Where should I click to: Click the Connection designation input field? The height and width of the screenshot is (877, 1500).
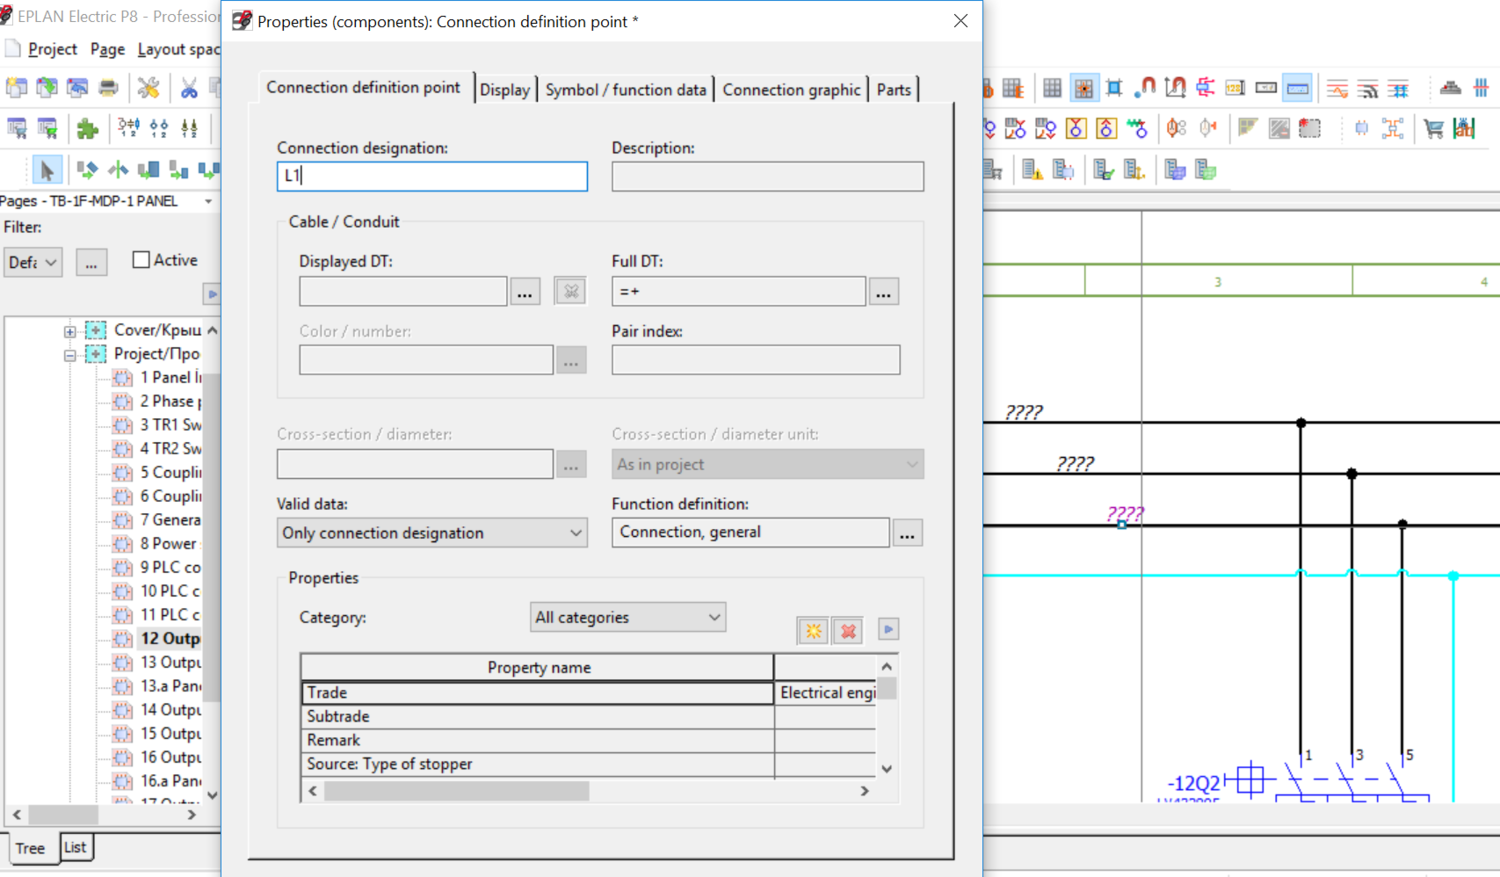click(x=432, y=176)
